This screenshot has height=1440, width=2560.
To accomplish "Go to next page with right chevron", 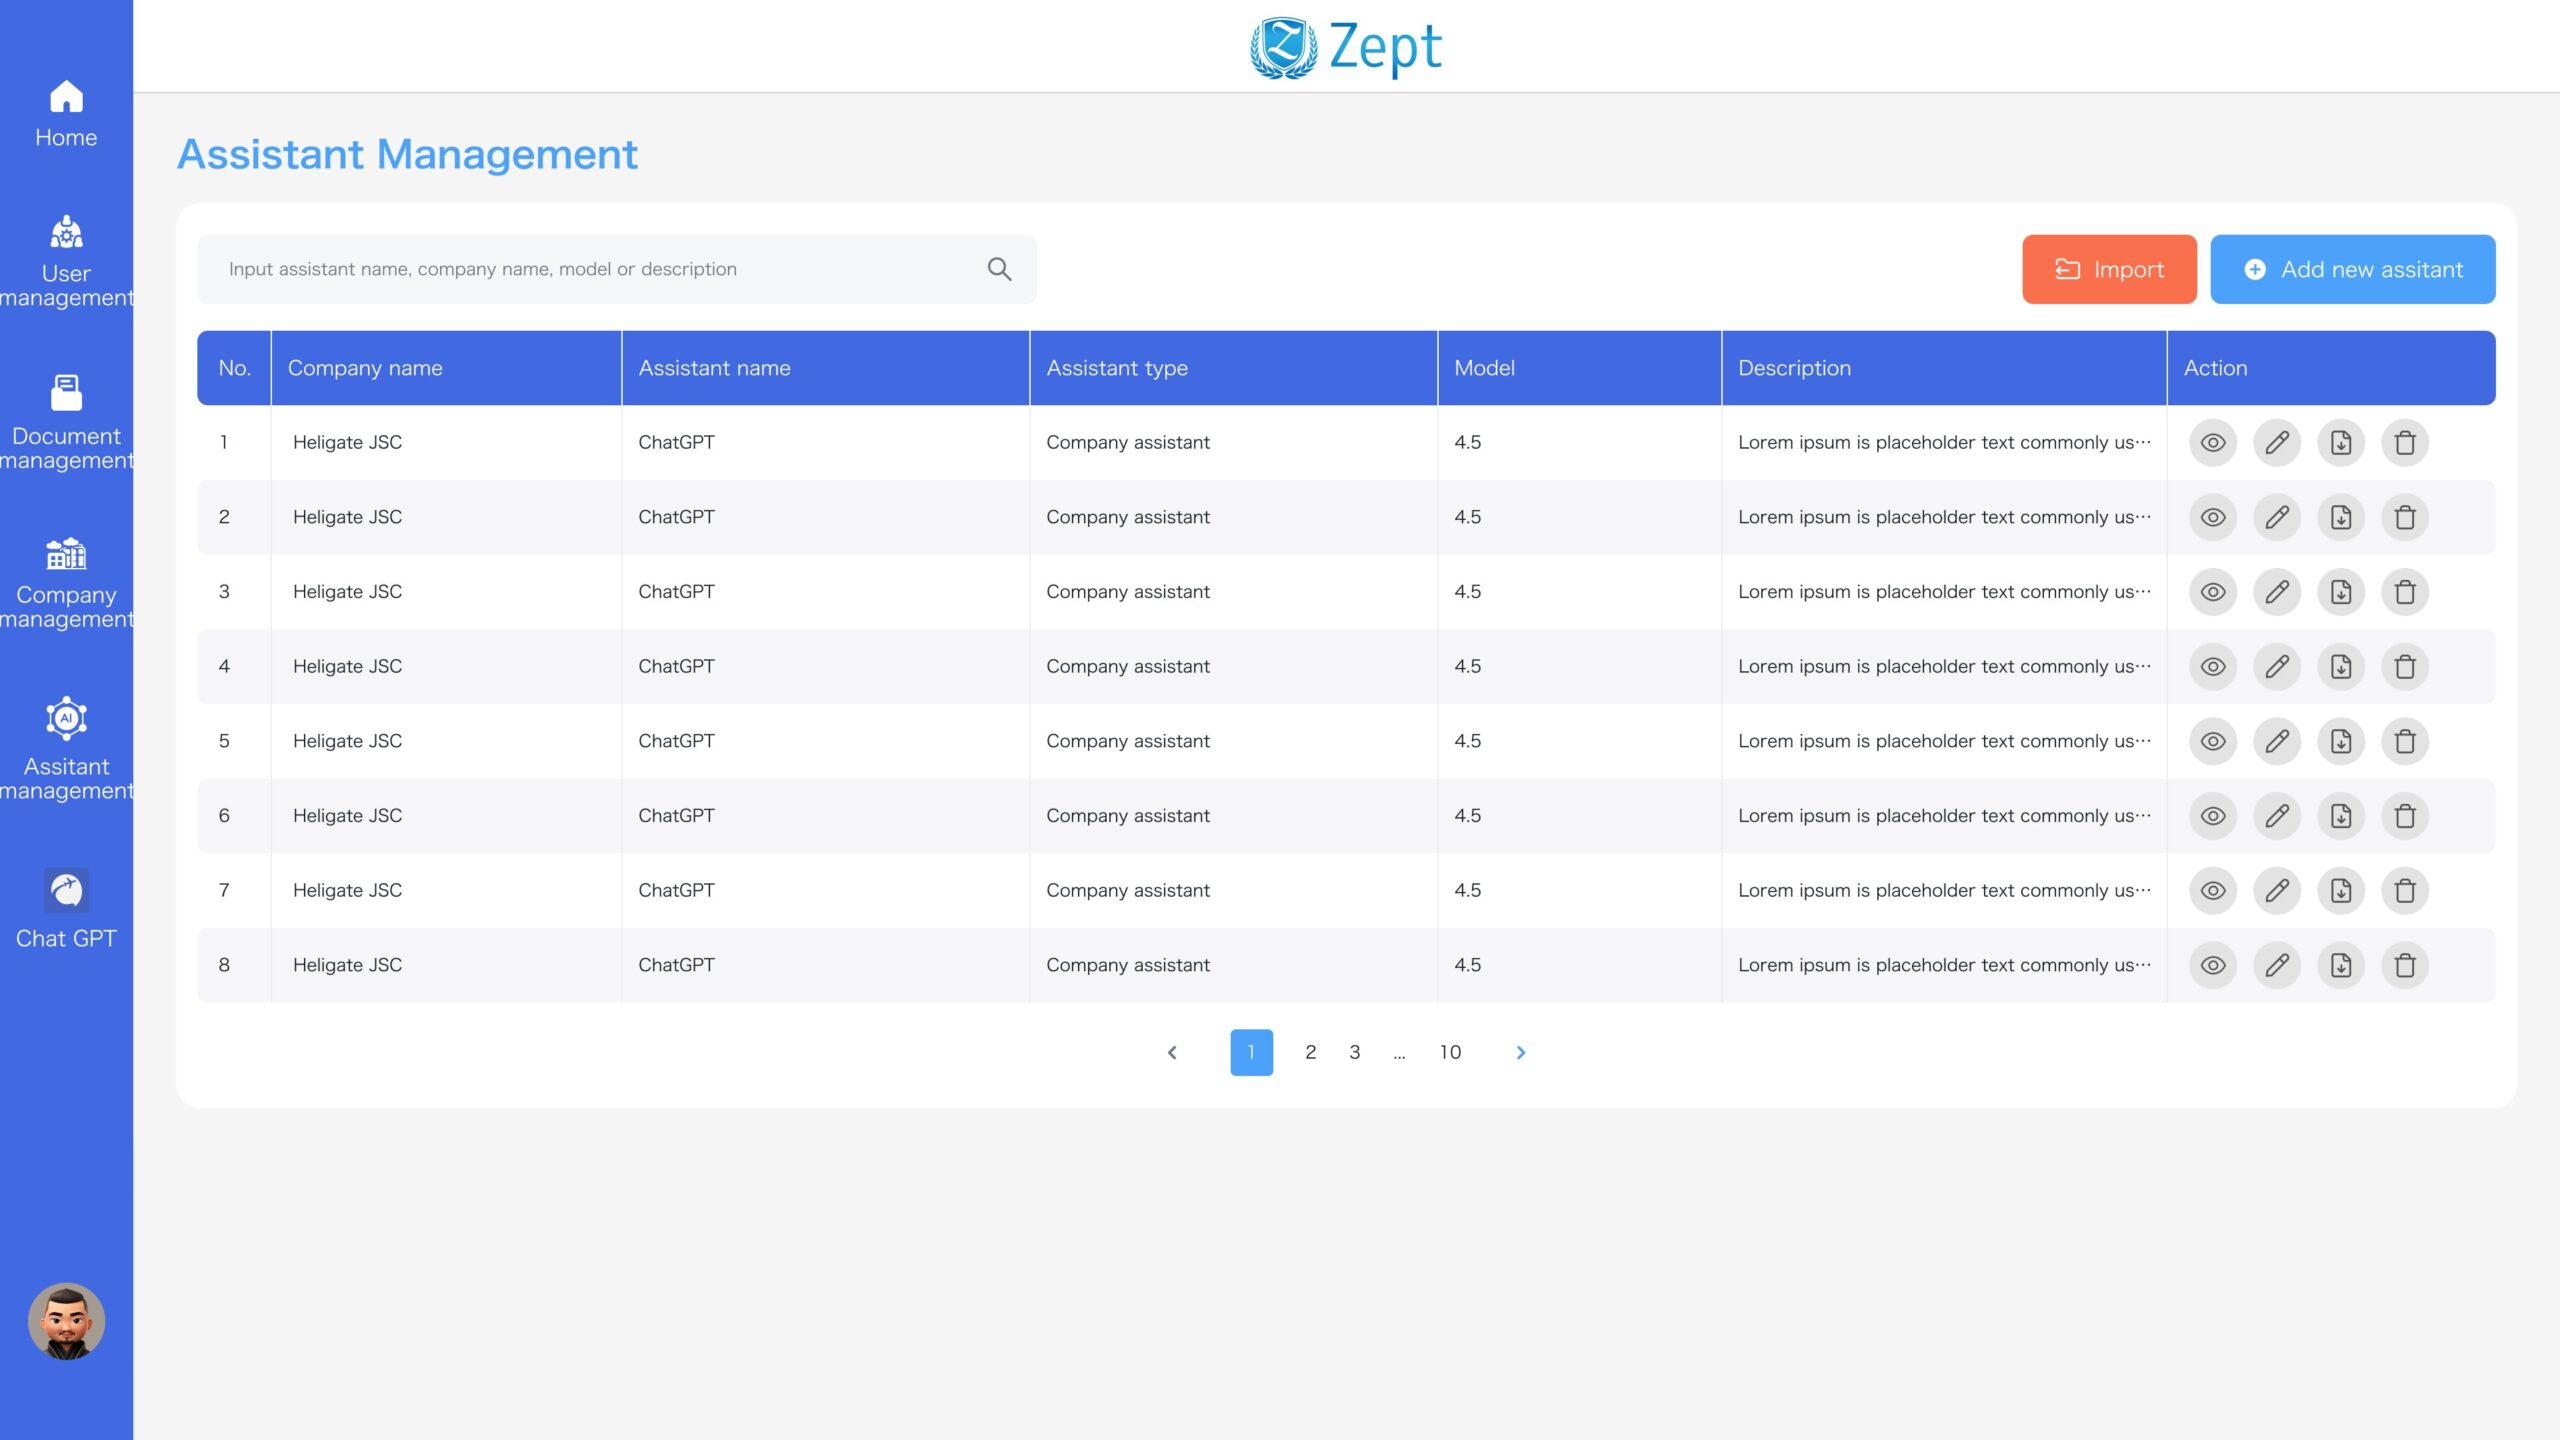I will click(x=1520, y=1052).
